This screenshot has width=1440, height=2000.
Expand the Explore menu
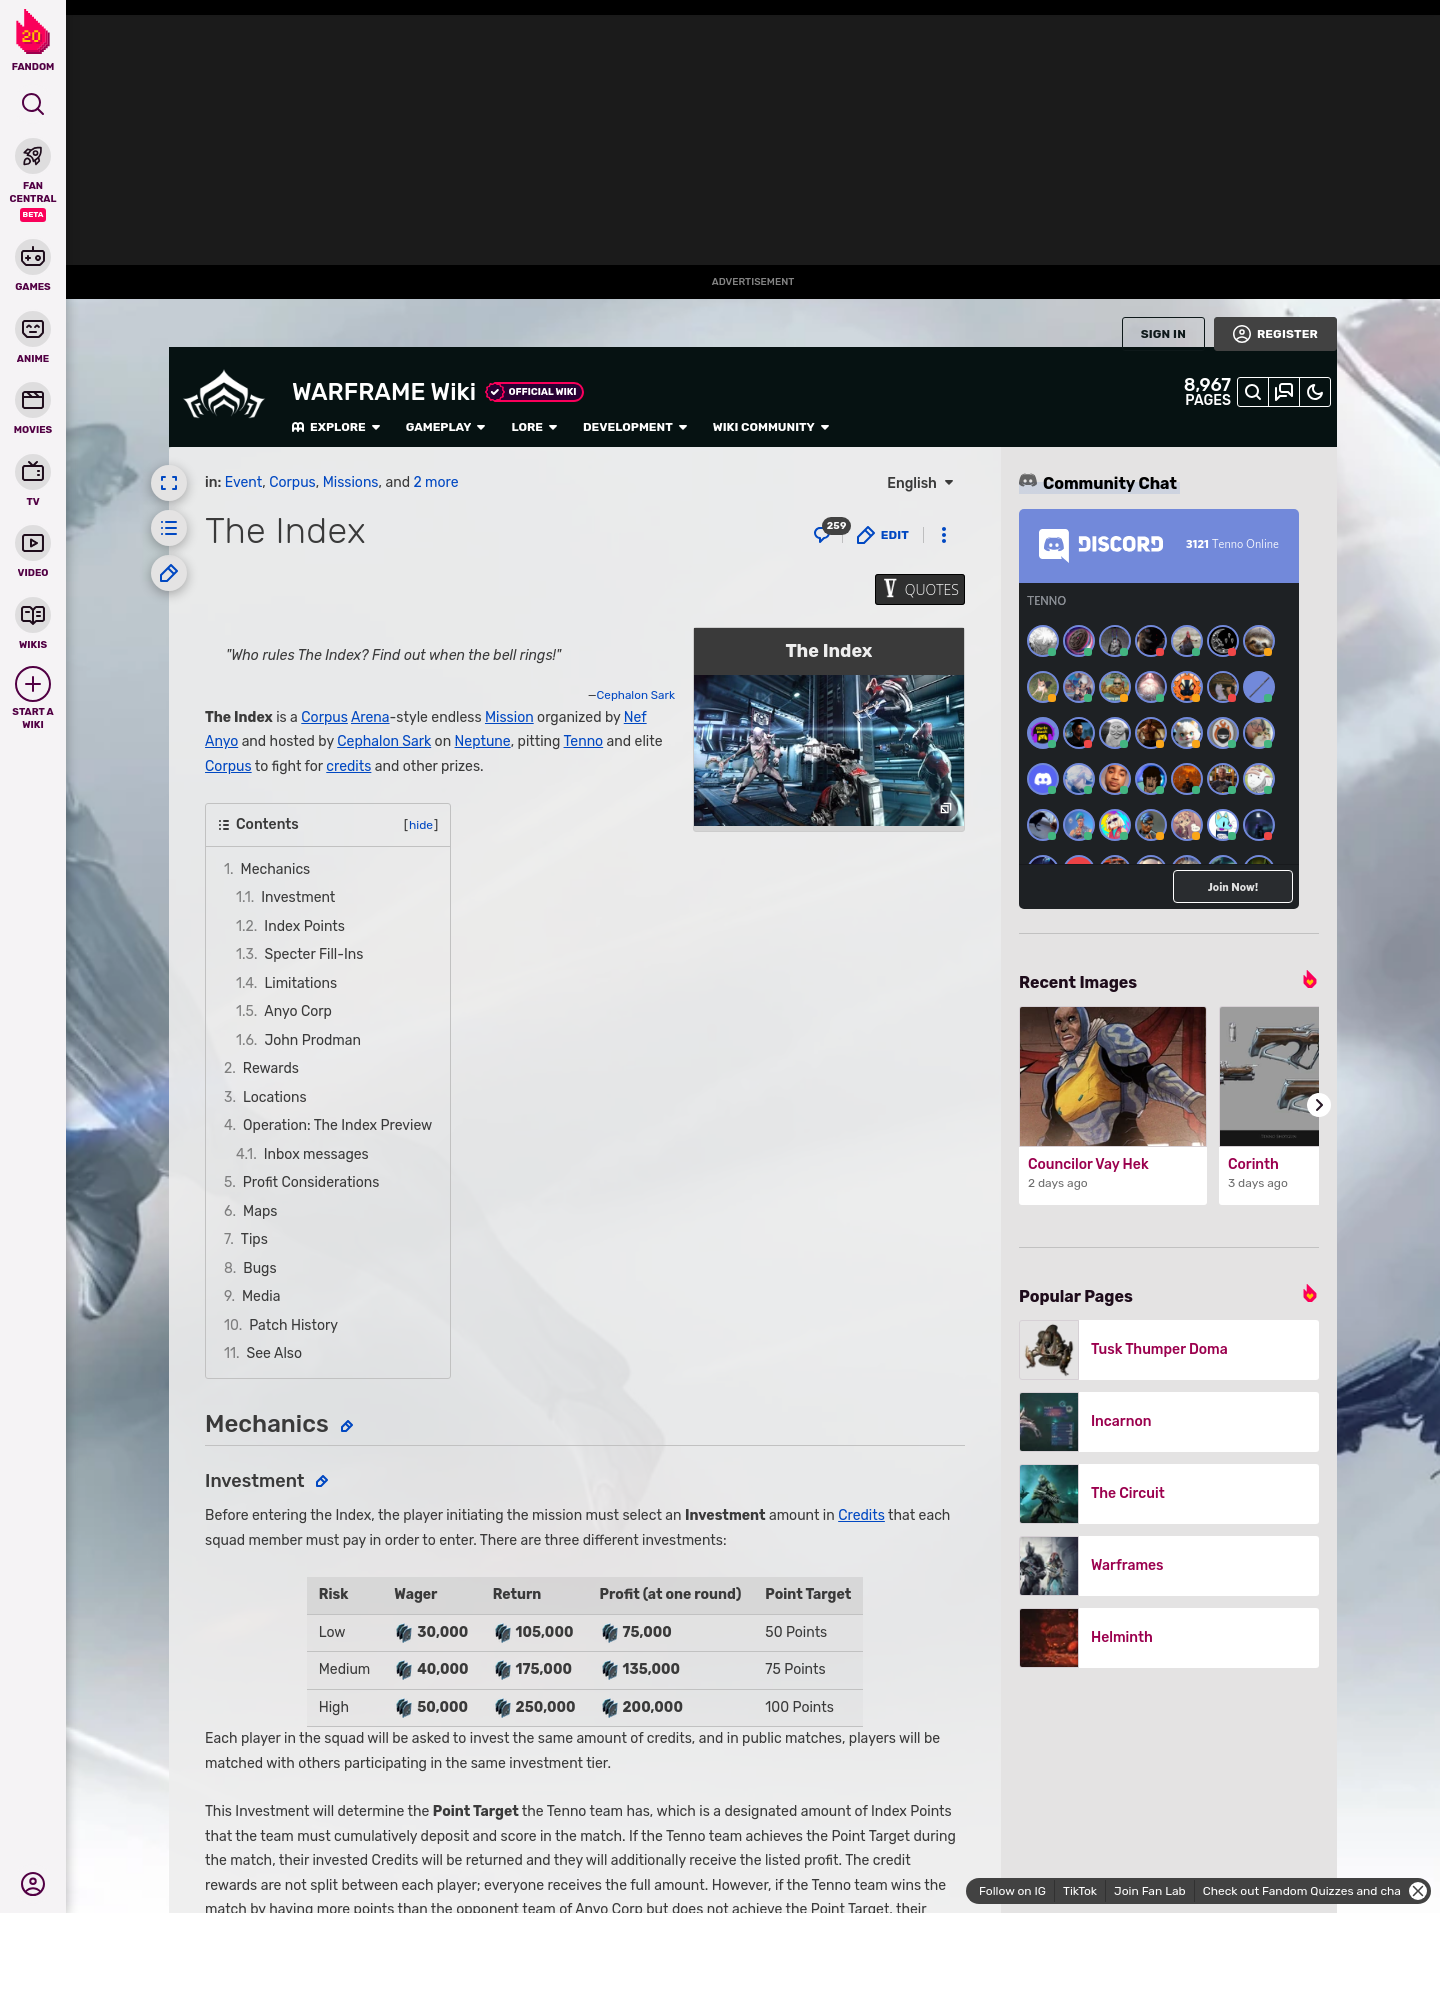point(336,427)
